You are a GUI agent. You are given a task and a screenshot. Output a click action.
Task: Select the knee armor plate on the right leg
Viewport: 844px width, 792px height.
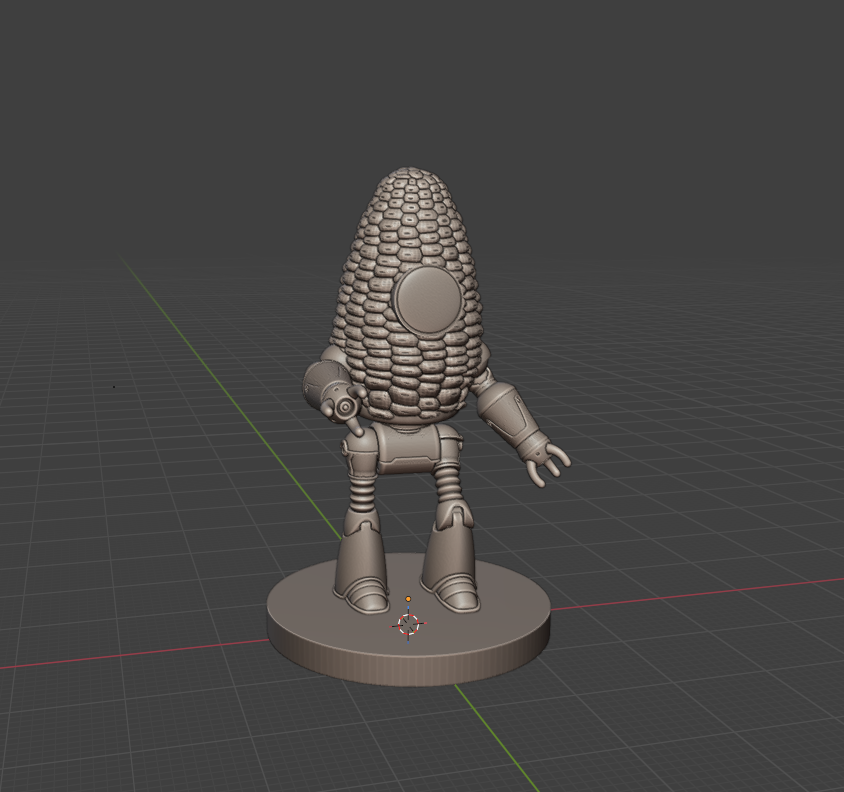click(454, 517)
